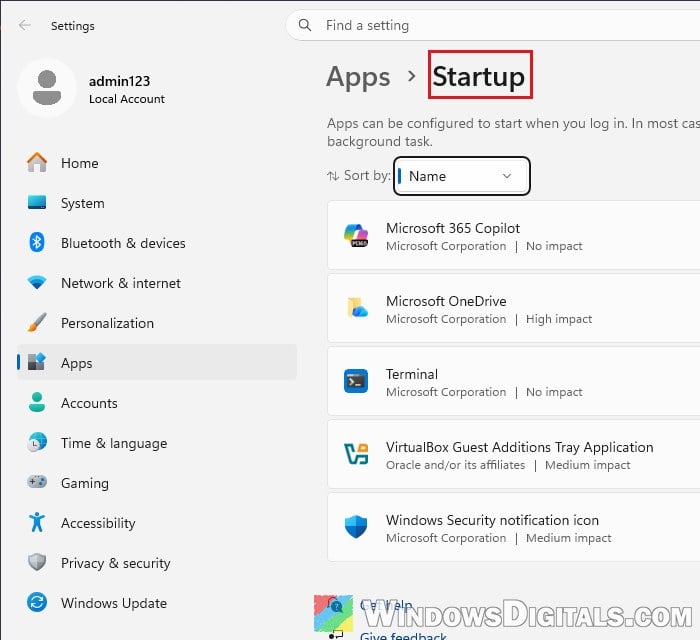Click the search magnifier icon
Viewport: 700px width, 640px height.
tap(305, 25)
